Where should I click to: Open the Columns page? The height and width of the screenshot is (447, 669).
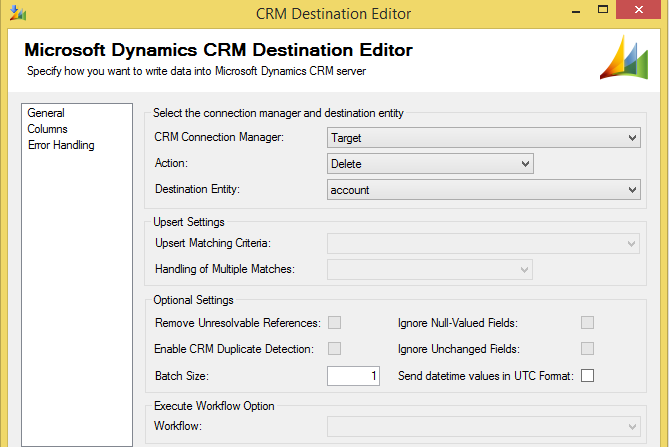pos(48,129)
